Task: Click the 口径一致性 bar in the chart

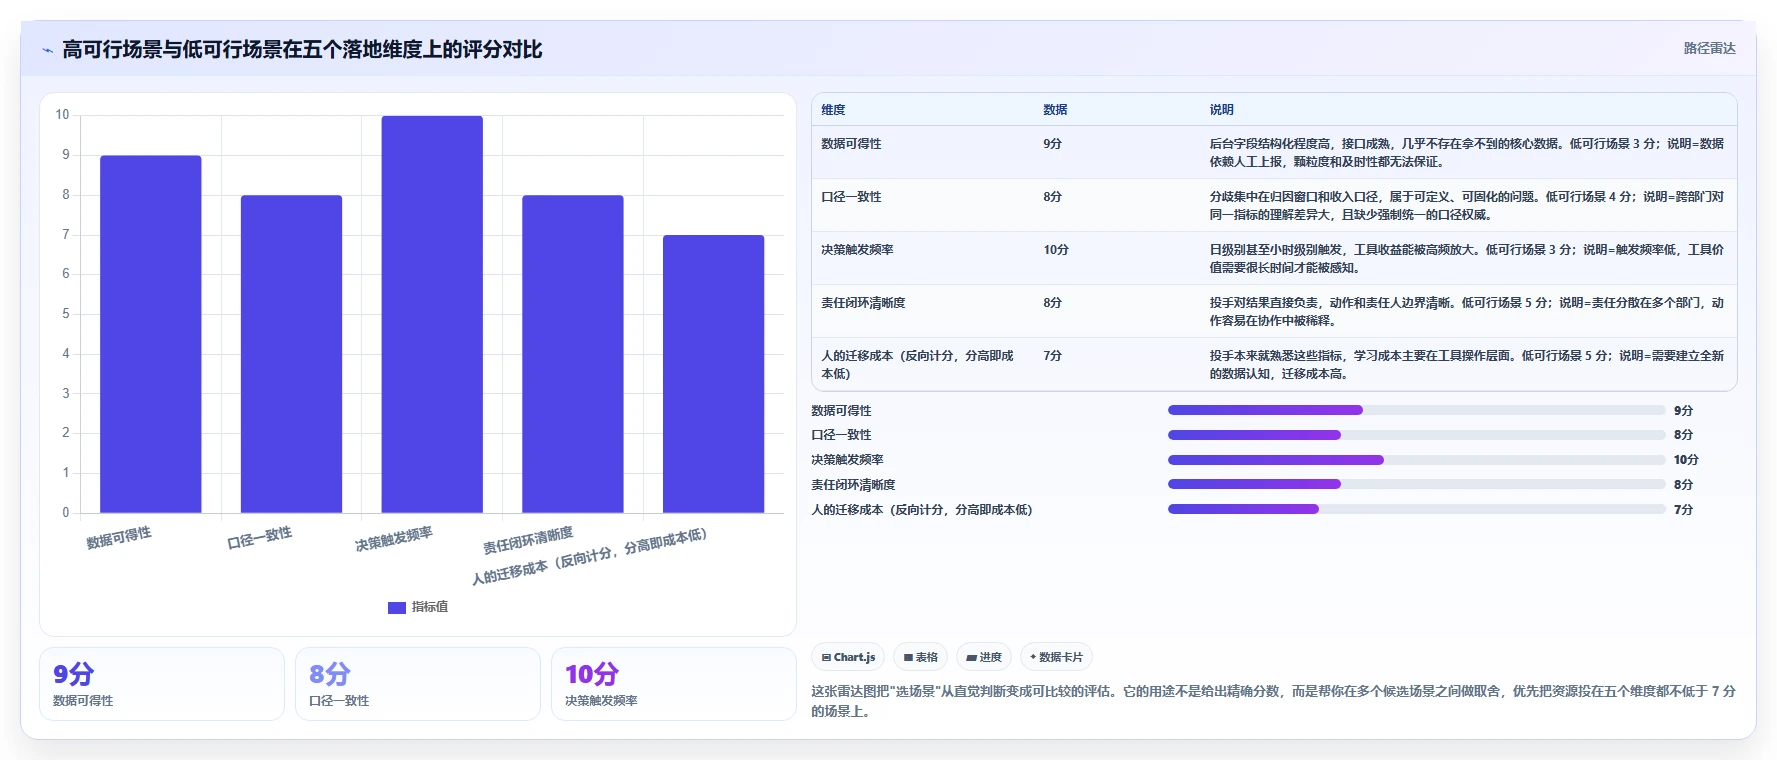Action: pos(291,354)
